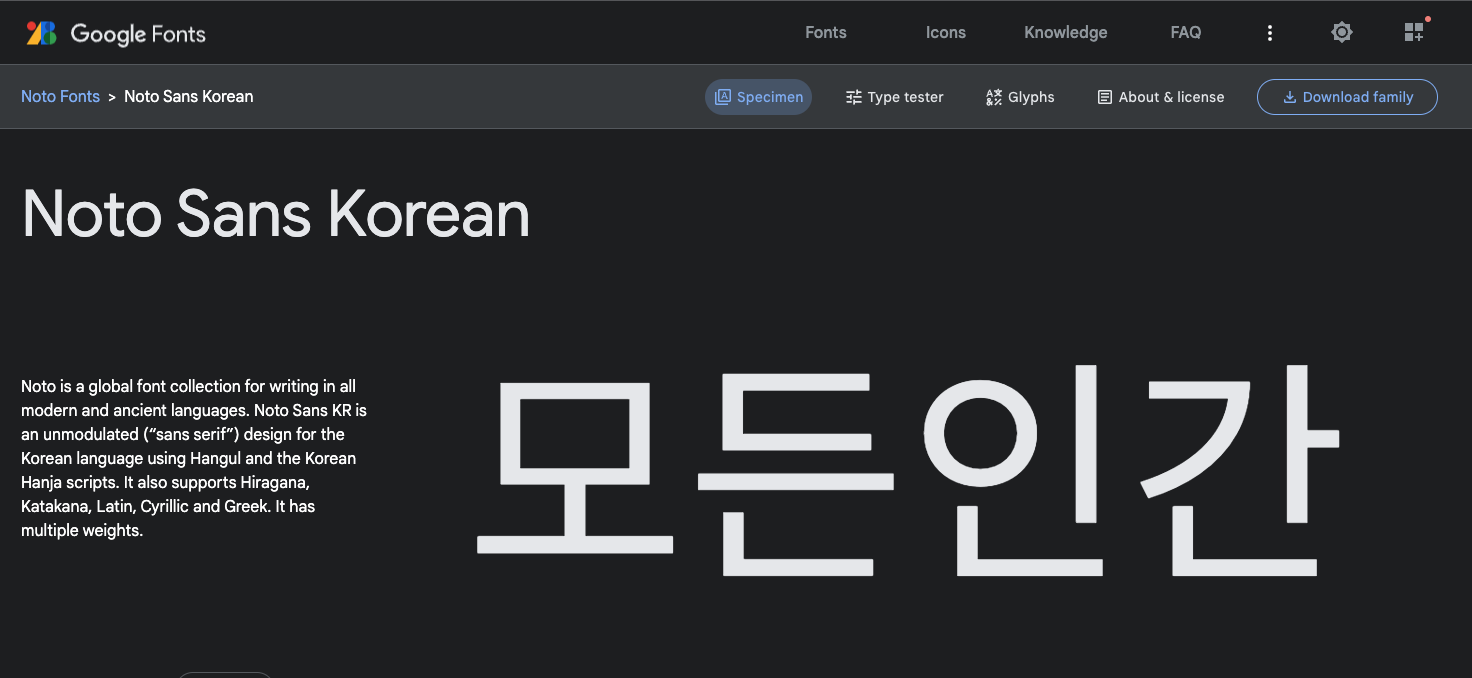Open the three-dot more options menu

[x=1270, y=33]
